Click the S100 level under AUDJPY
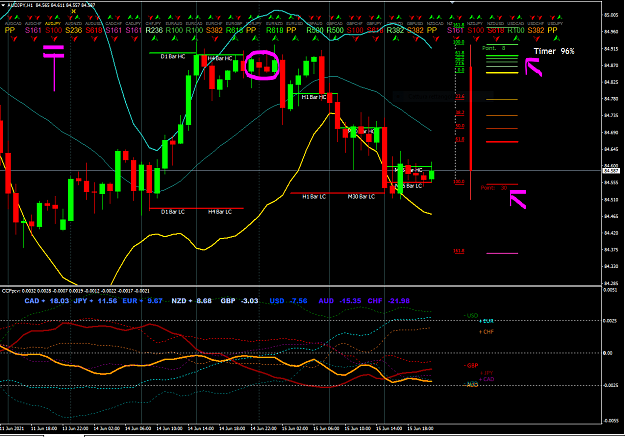The image size is (625, 437). [x=53, y=30]
